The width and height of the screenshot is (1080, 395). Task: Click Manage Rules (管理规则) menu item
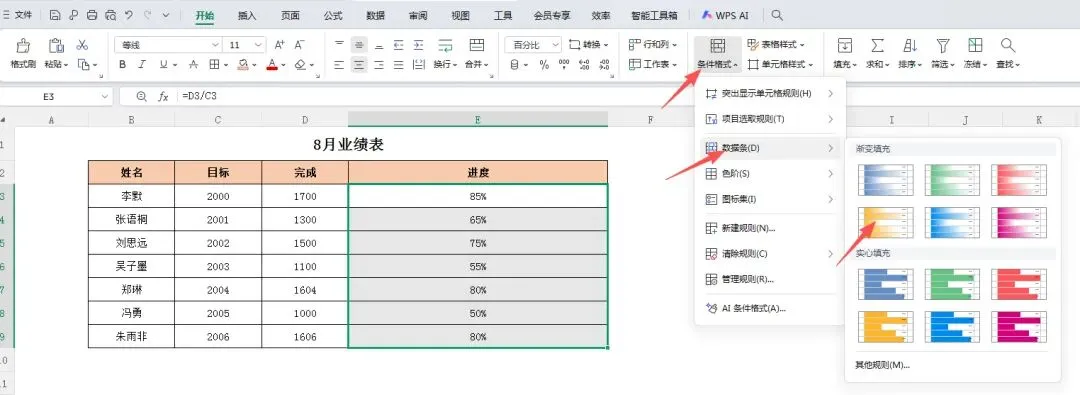click(769, 279)
